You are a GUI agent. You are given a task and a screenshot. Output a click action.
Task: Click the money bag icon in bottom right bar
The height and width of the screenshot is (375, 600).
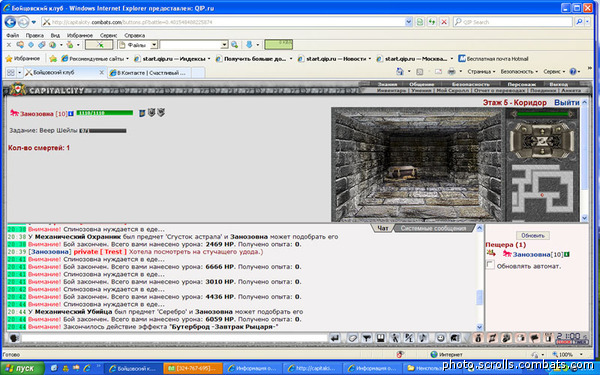[x=478, y=338]
